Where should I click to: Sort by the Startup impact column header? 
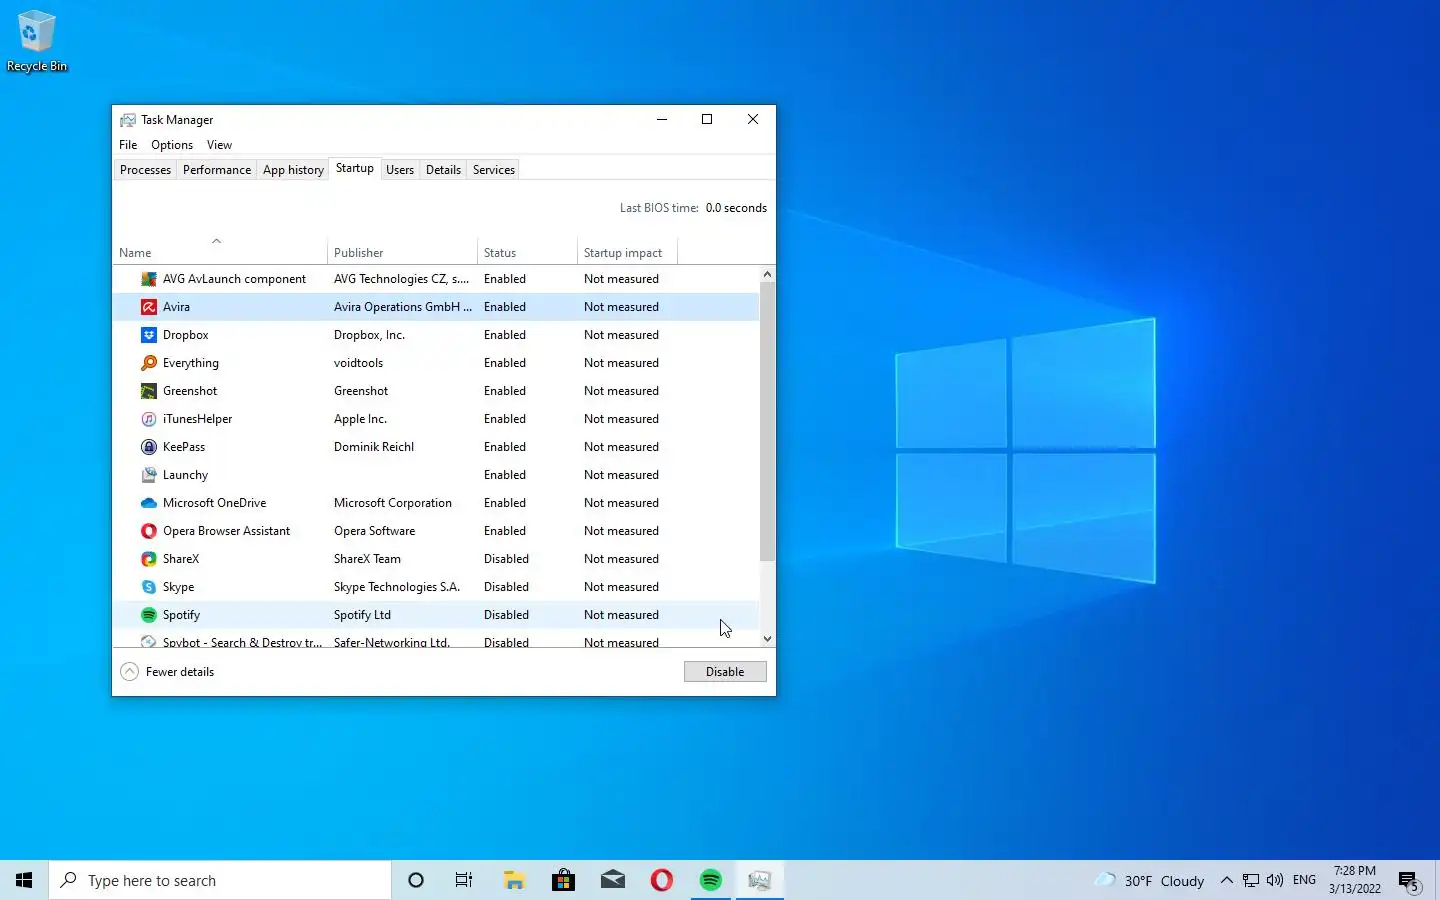point(627,252)
